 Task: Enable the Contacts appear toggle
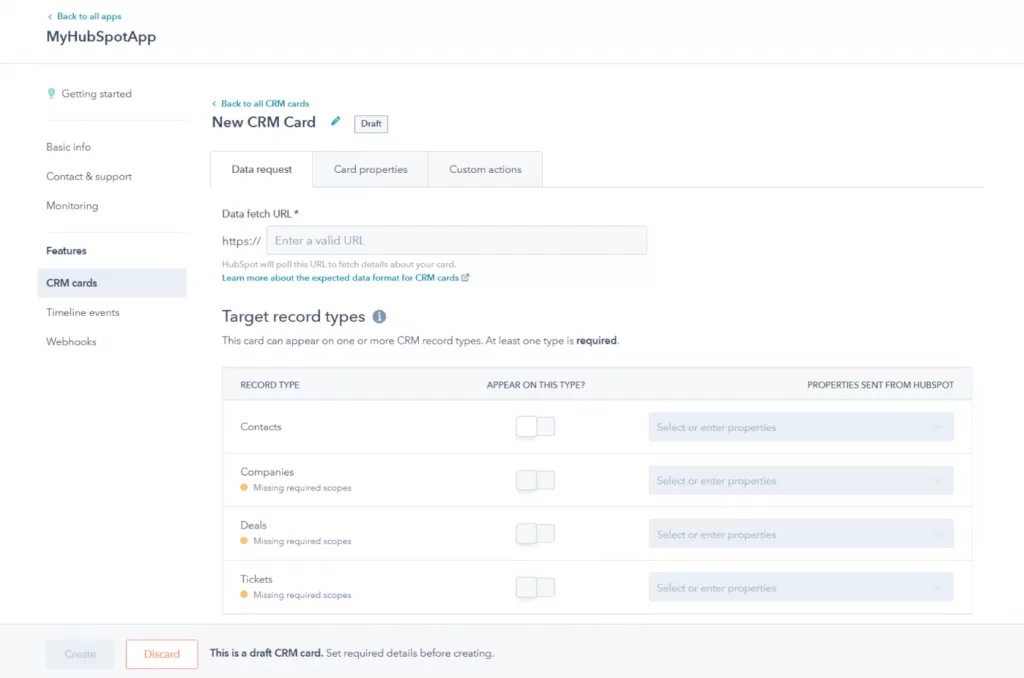pos(535,426)
